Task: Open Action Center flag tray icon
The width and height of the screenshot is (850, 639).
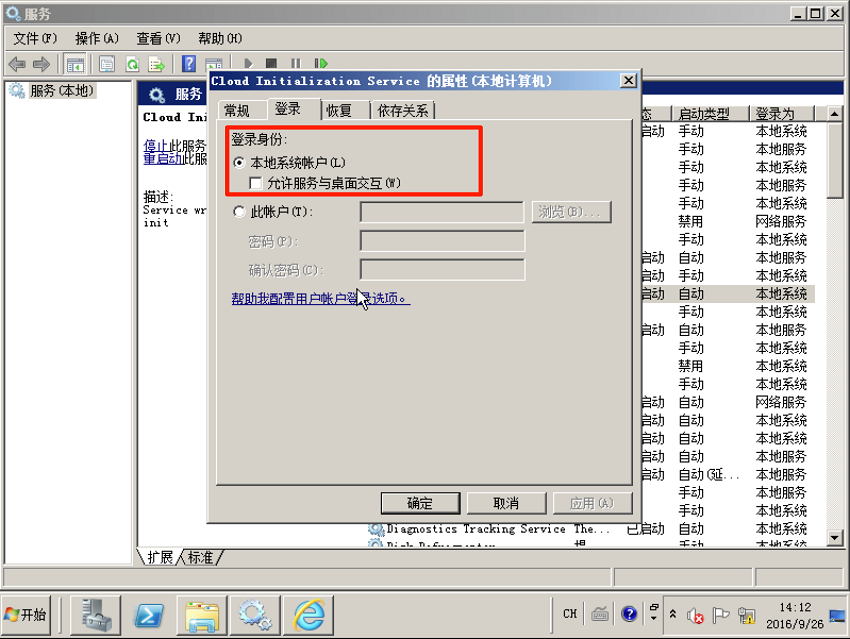Action: (720, 615)
